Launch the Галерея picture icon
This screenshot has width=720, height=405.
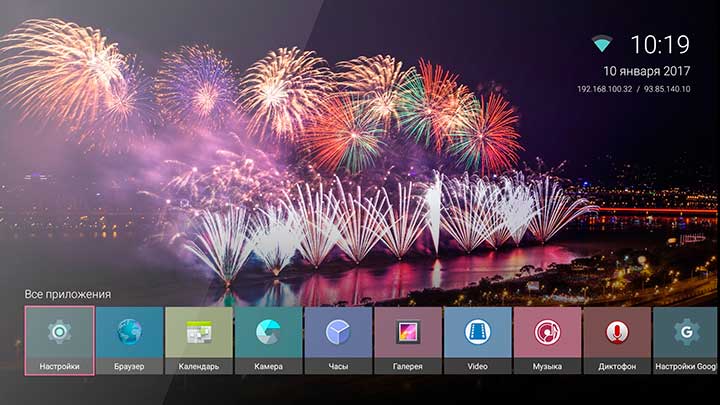click(408, 333)
